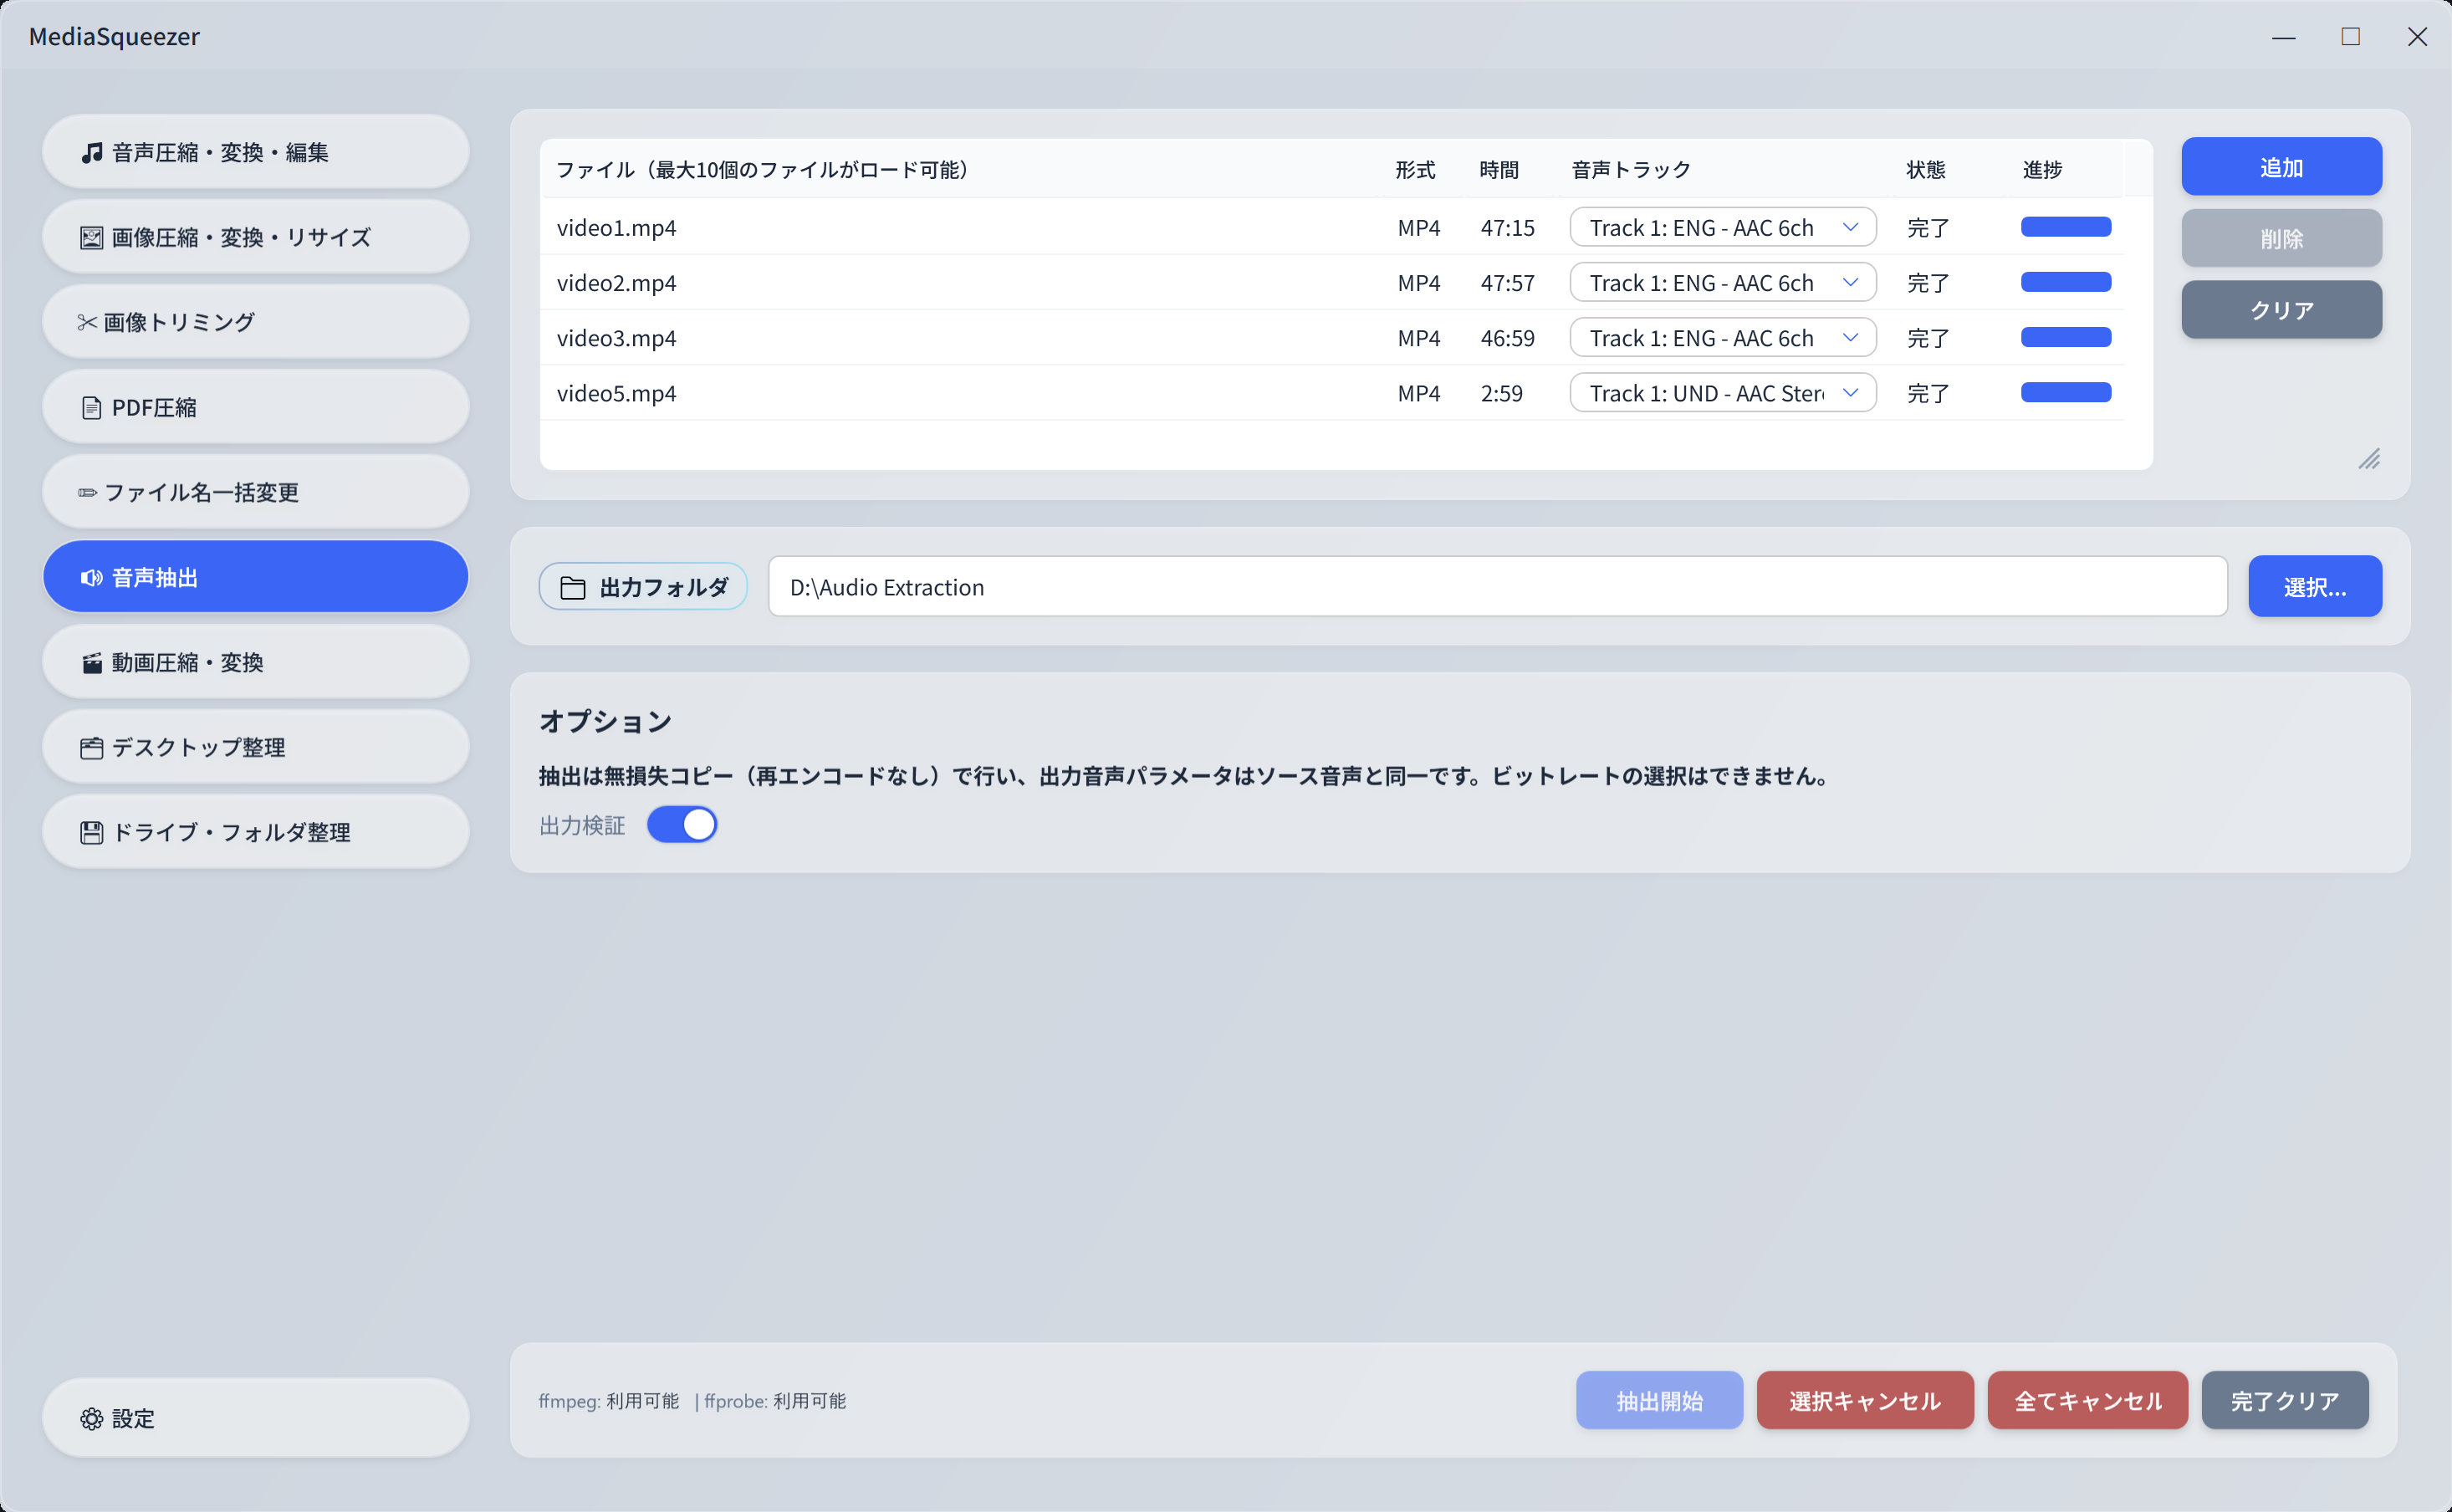Click the 出力フォルダ folder icon
This screenshot has width=2452, height=1512.
[x=573, y=587]
